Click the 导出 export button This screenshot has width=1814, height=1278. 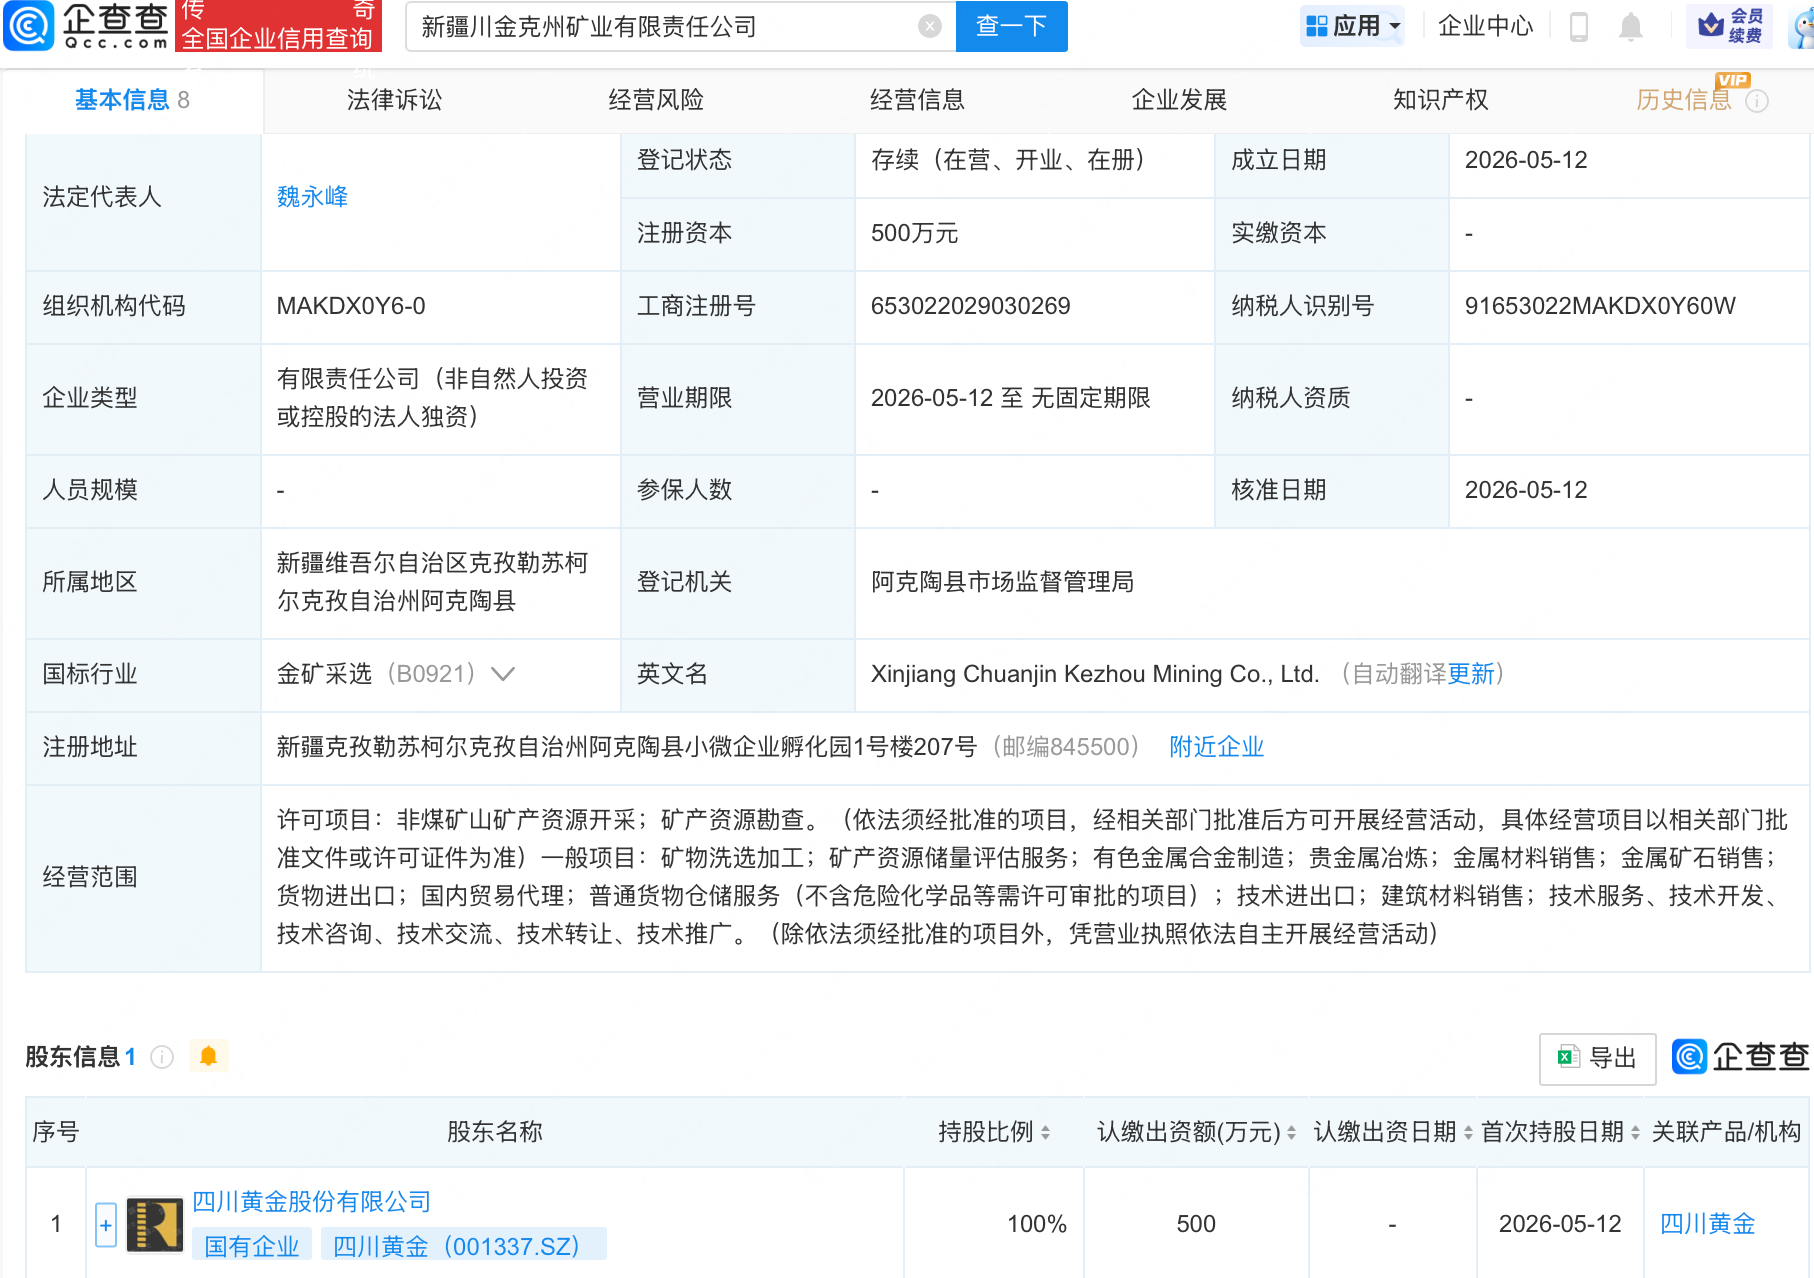tap(1598, 1058)
